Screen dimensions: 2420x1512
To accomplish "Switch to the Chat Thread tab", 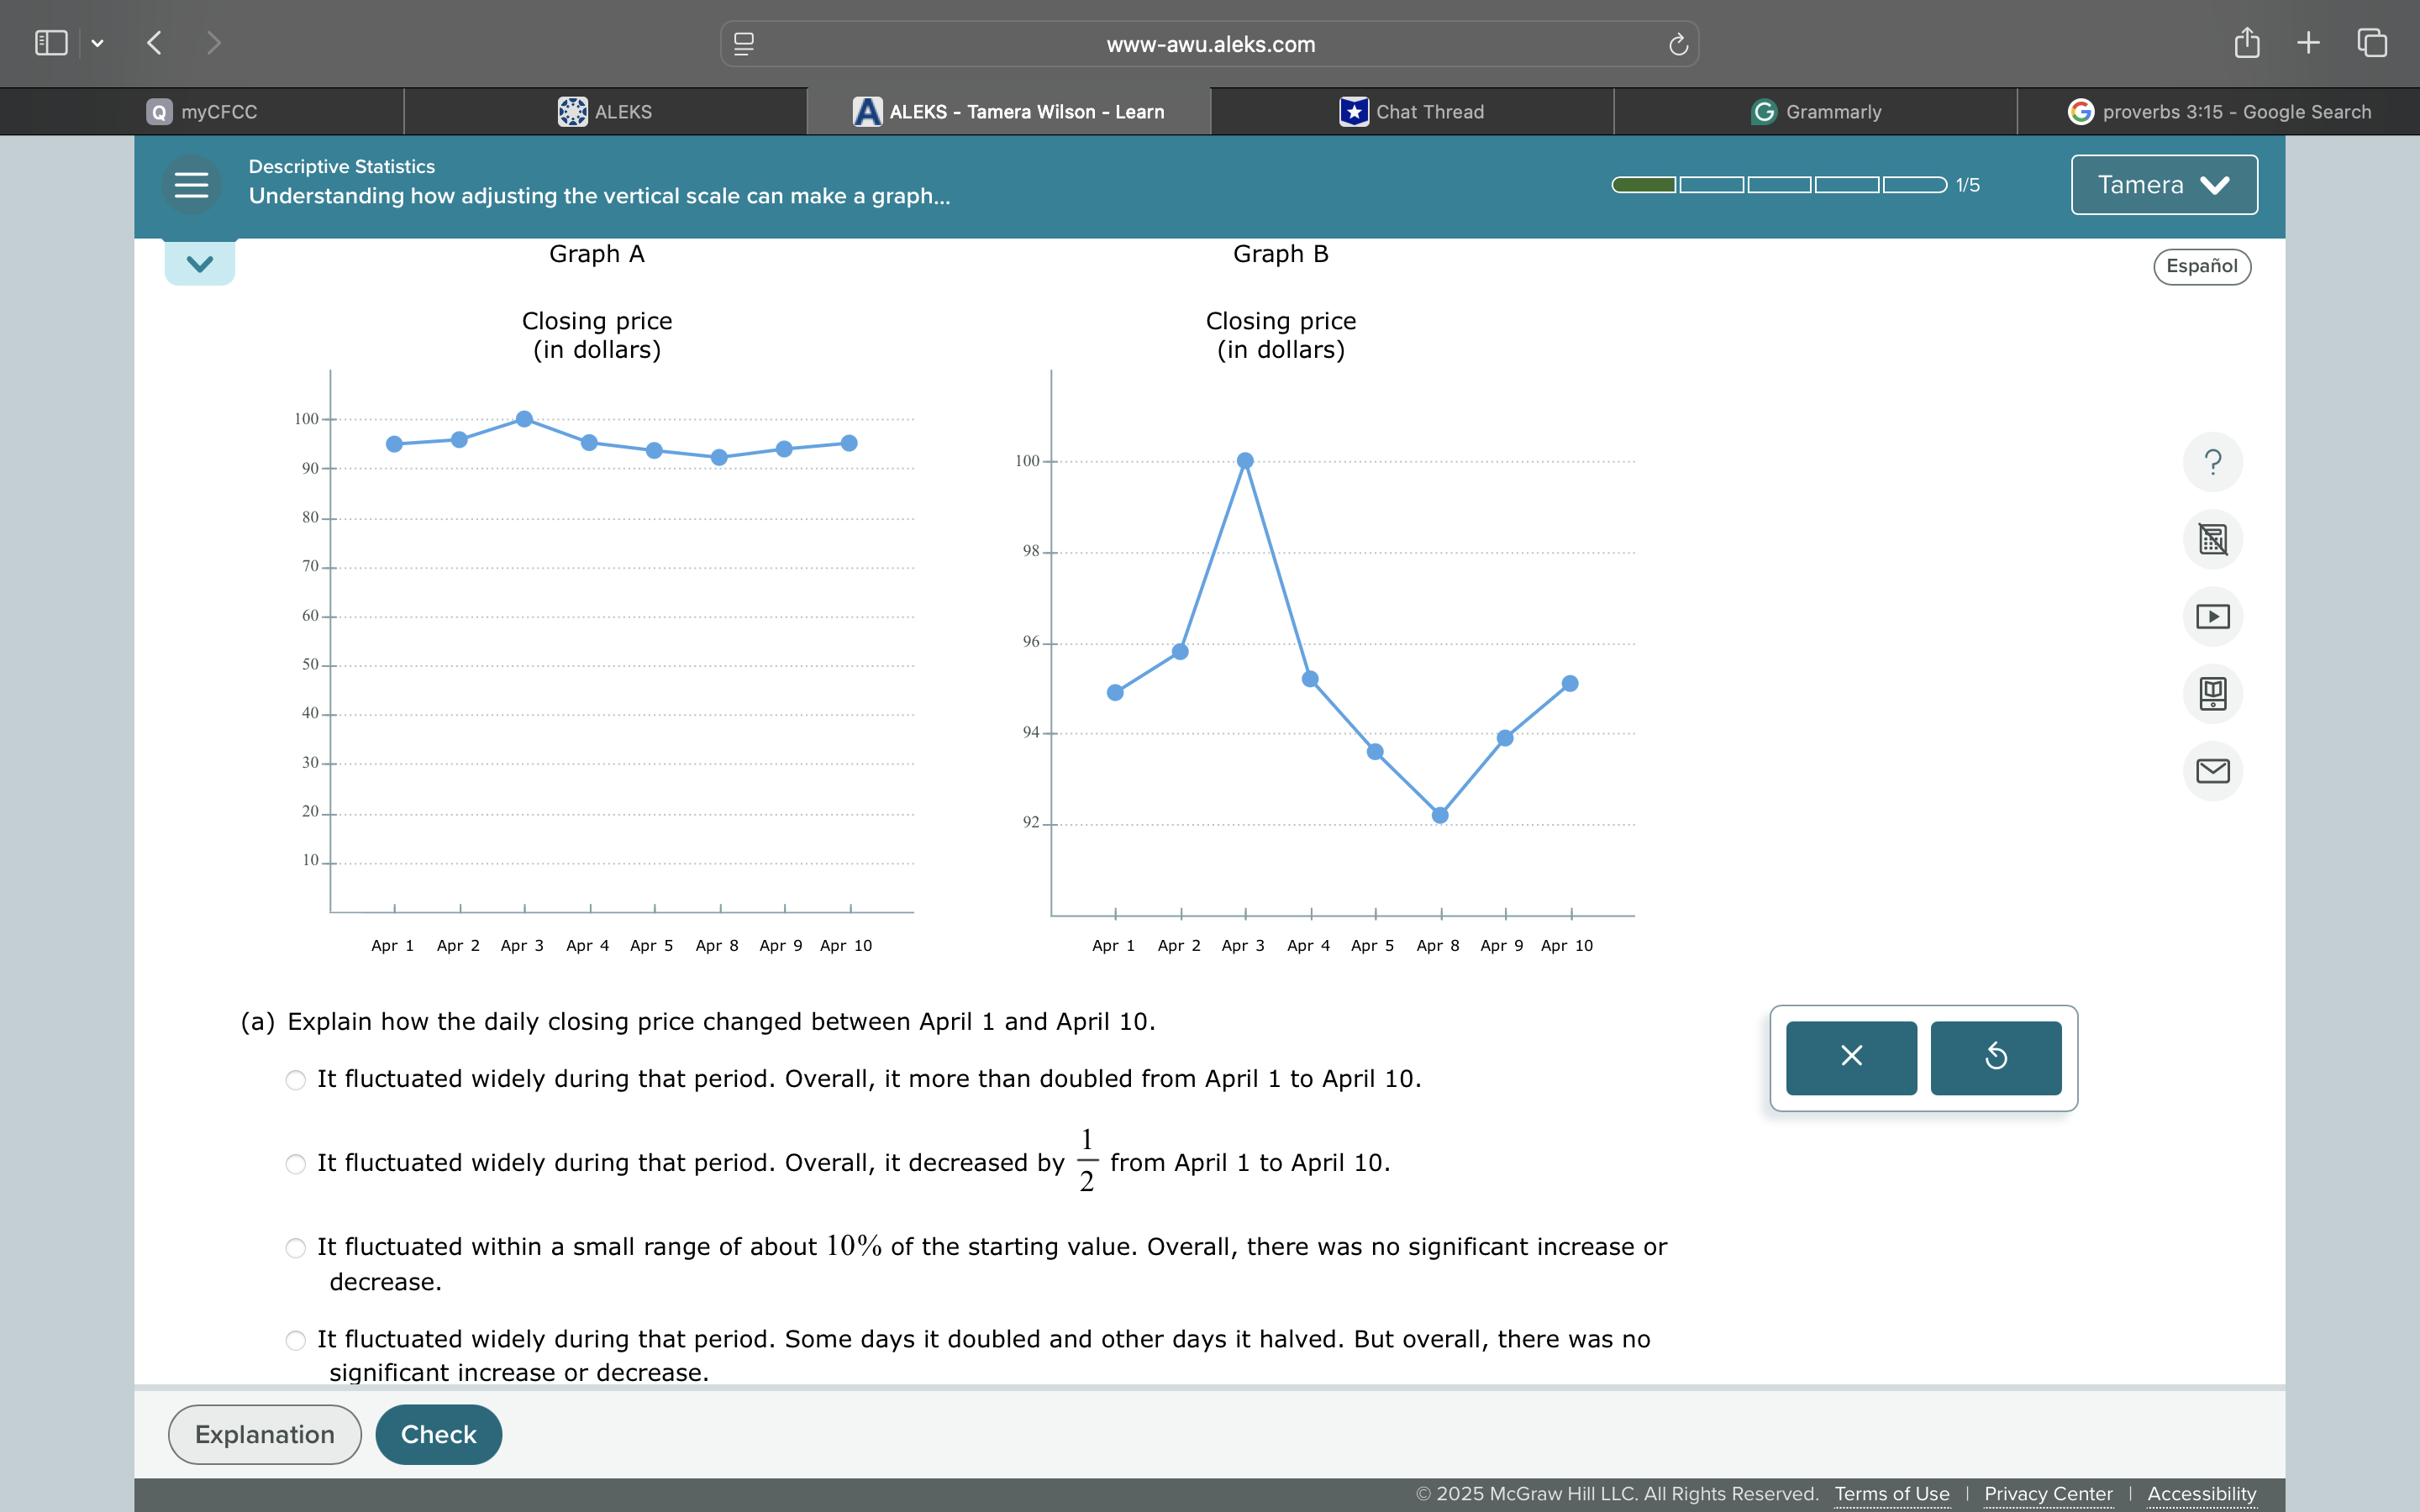I will pos(1412,112).
